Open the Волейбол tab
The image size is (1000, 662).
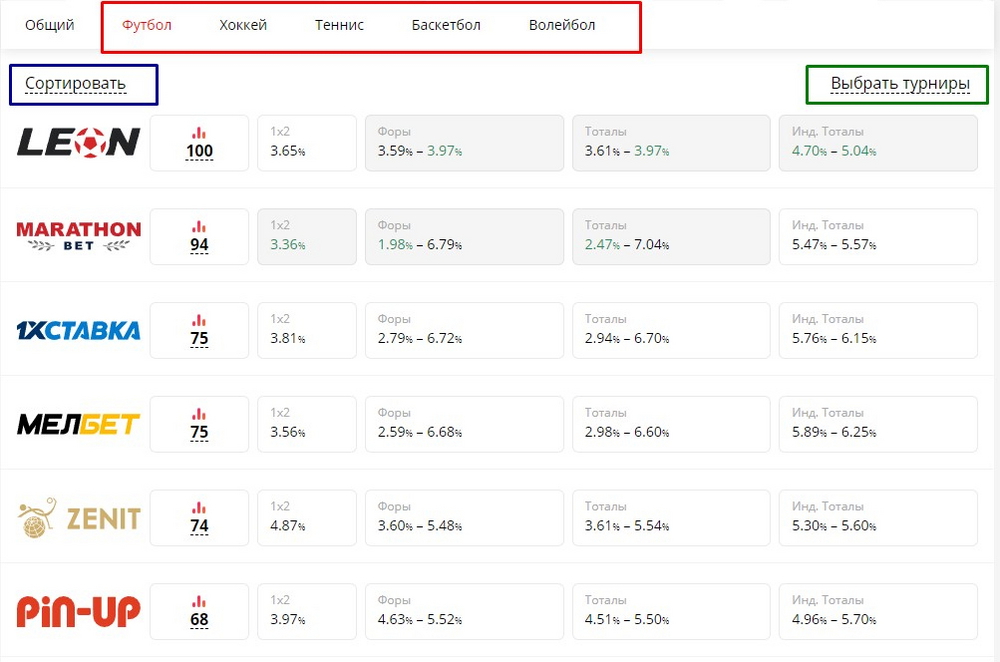coord(562,25)
